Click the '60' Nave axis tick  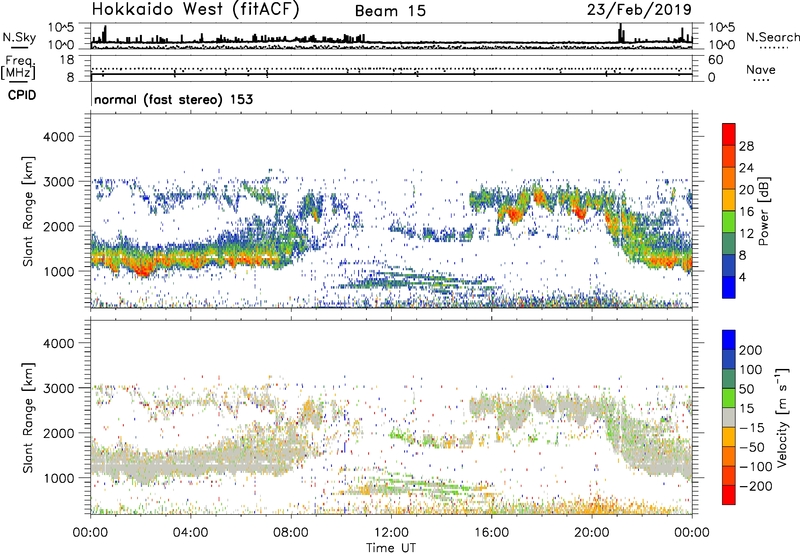click(x=715, y=60)
